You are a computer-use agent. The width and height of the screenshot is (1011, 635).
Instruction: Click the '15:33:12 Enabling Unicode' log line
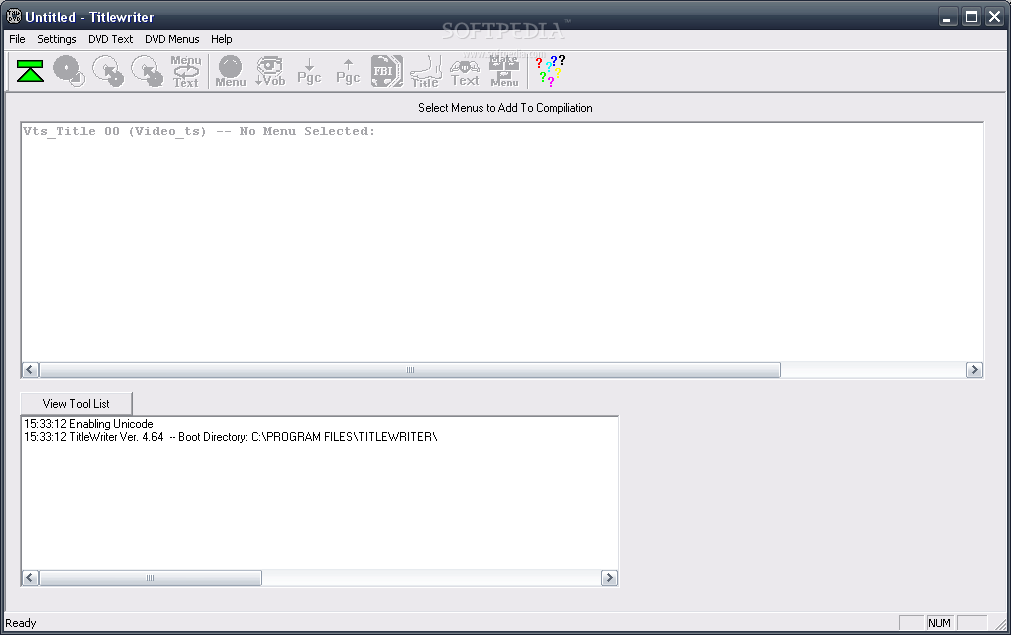[x=88, y=424]
